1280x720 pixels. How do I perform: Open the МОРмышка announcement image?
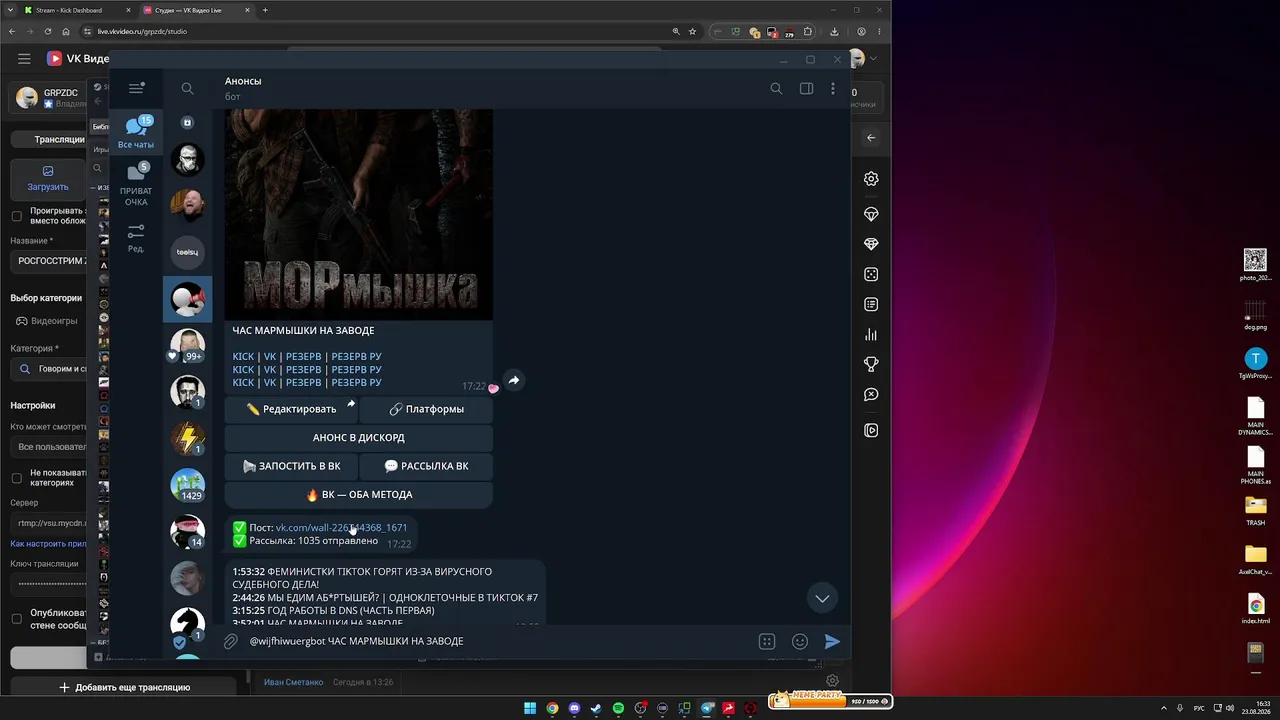point(359,215)
